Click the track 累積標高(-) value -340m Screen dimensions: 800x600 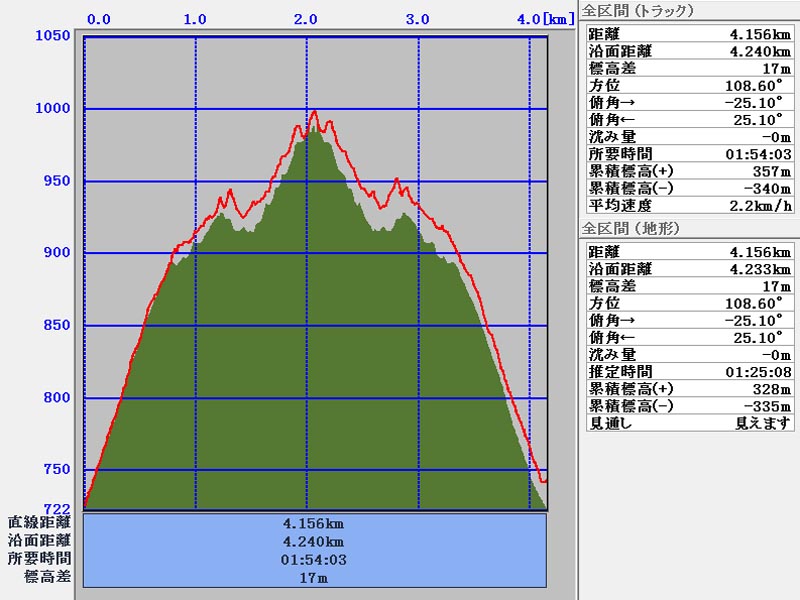770,188
